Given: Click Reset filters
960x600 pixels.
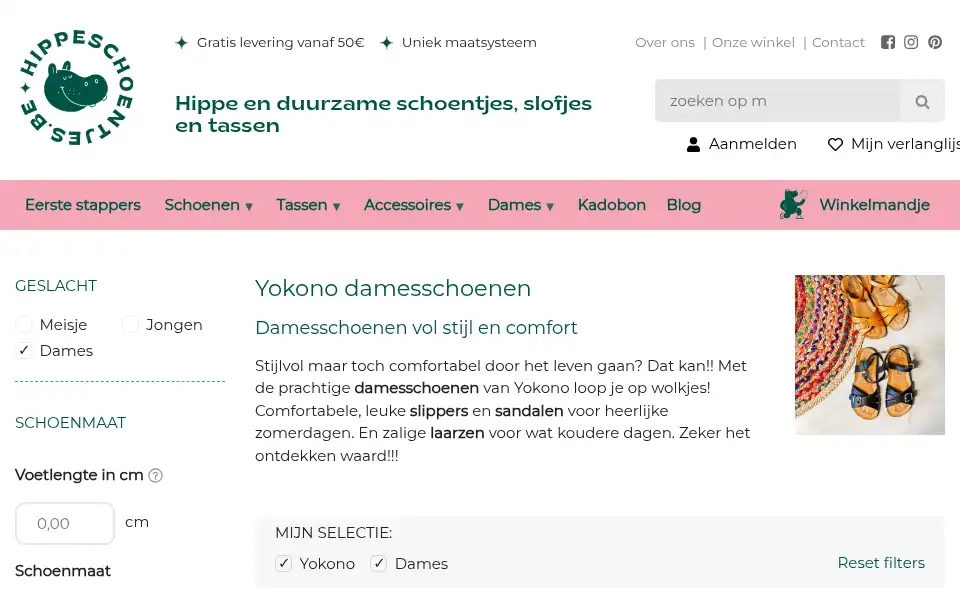Looking at the screenshot, I should click(x=881, y=563).
